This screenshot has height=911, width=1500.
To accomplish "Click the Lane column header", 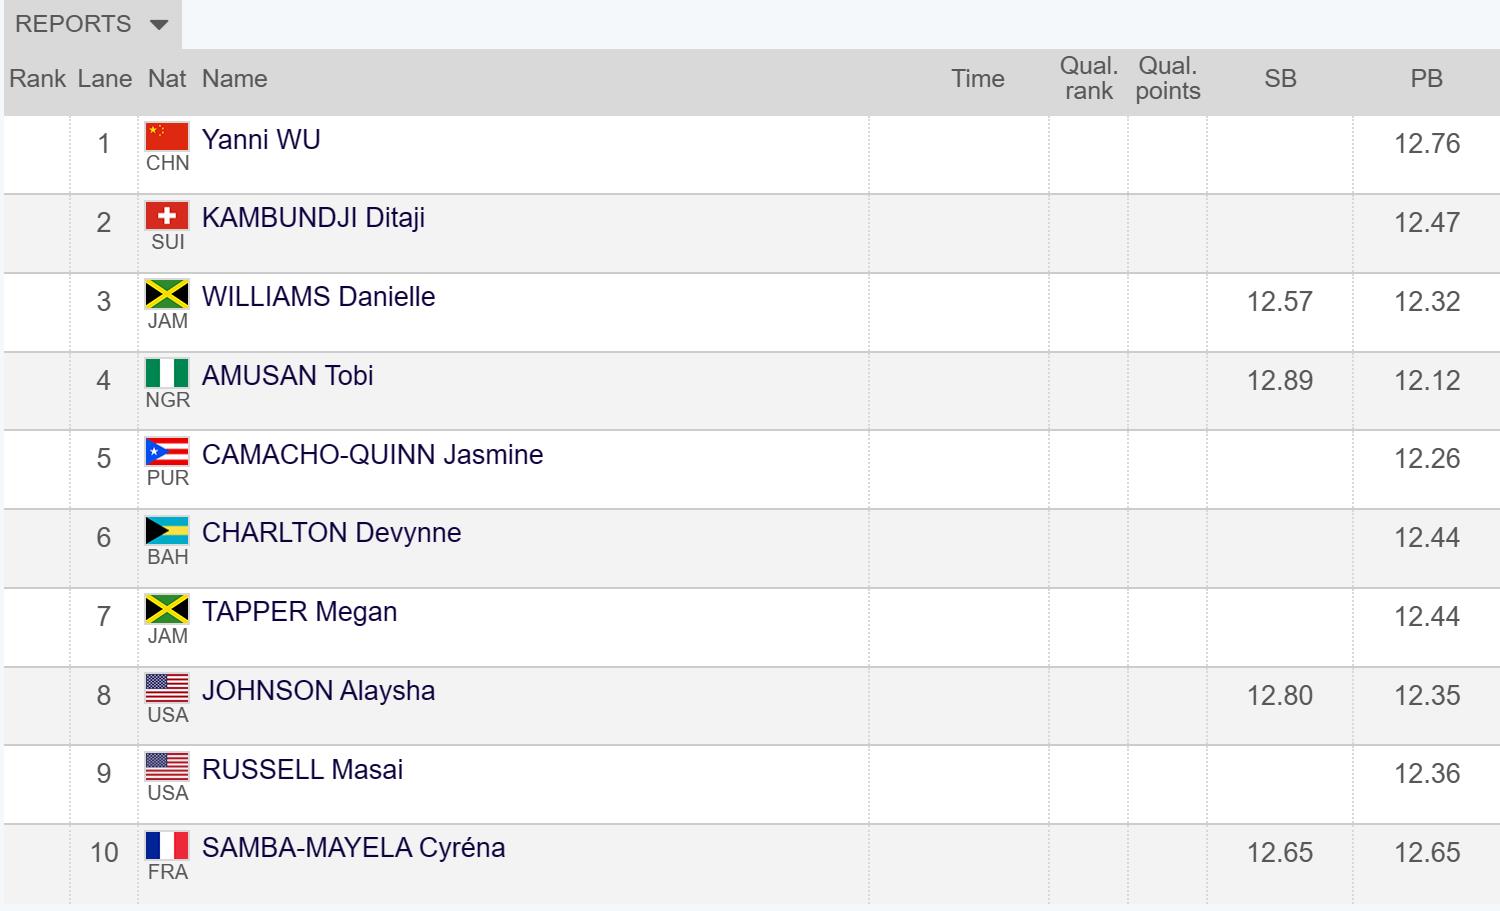I will click(x=104, y=79).
